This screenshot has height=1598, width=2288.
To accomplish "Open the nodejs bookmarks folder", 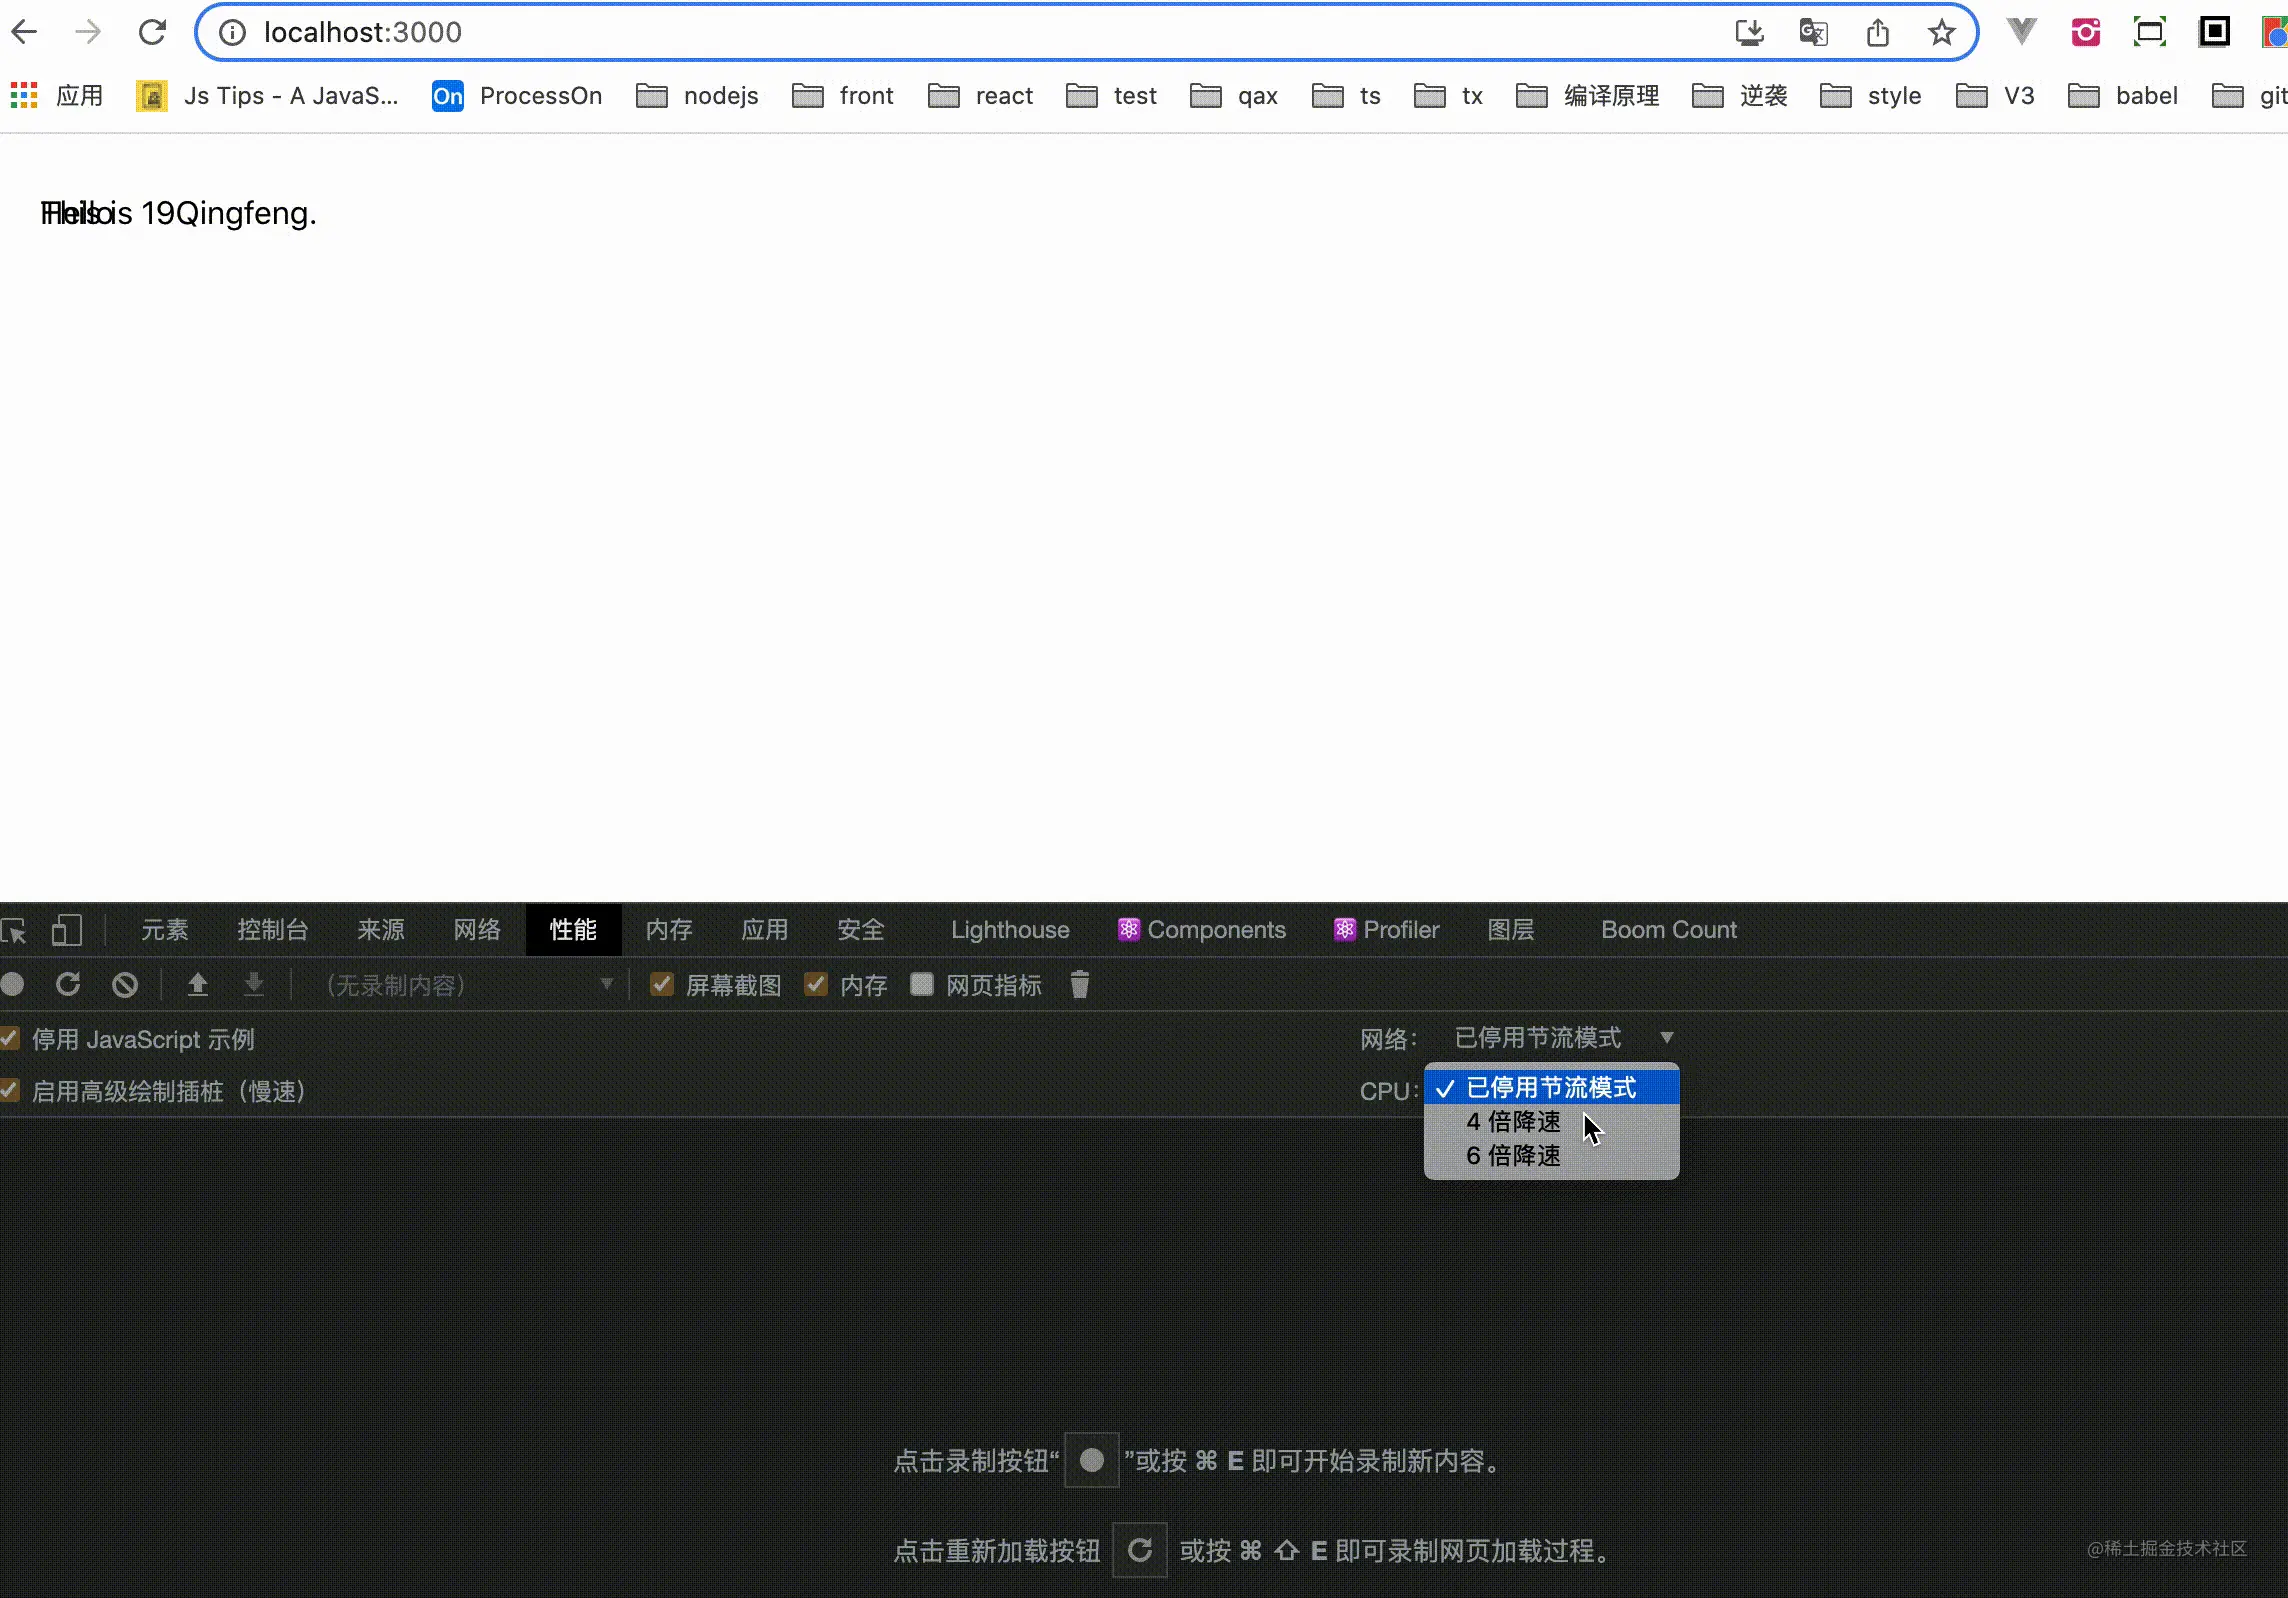I will click(697, 96).
